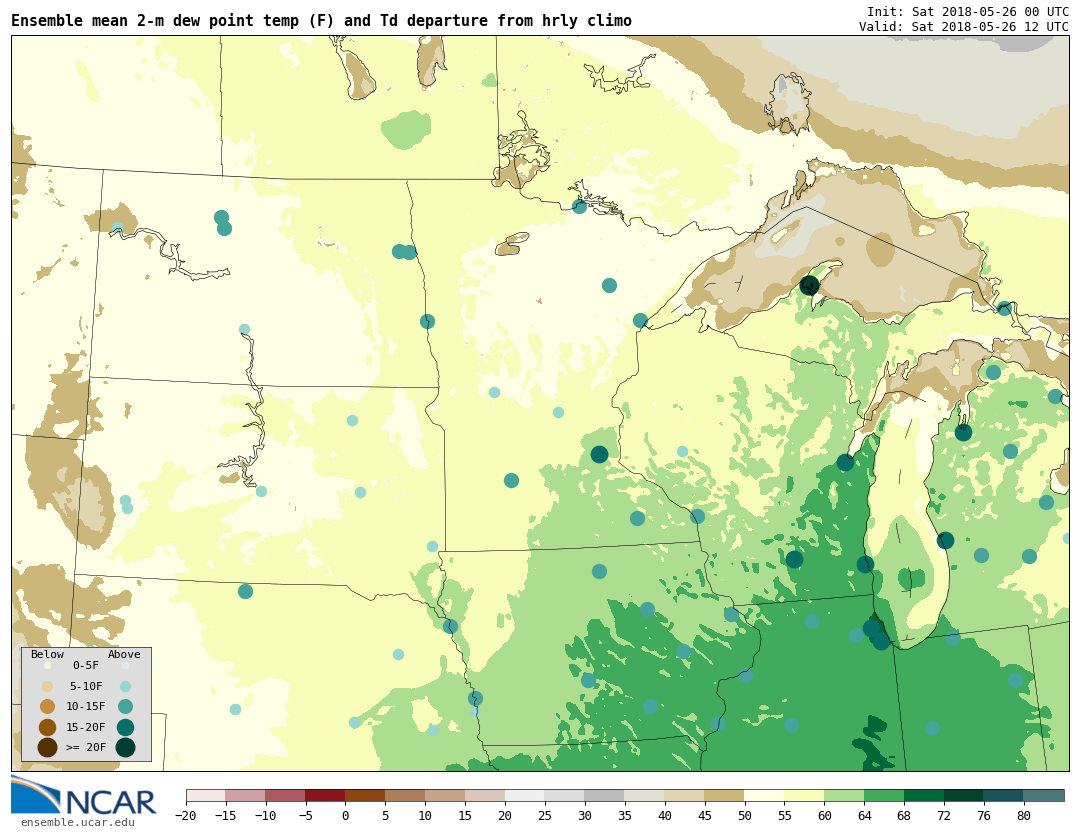Click the -20 tick label on color bar
Screen dimensions: 1080x834
click(x=186, y=815)
